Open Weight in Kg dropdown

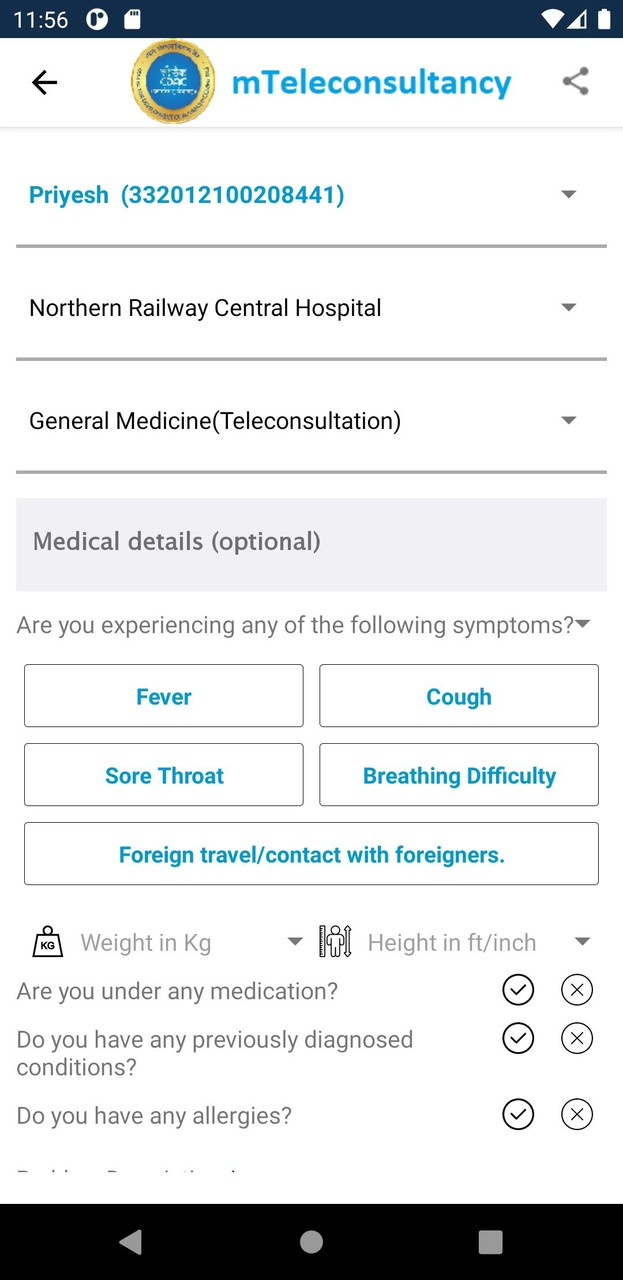pos(294,942)
